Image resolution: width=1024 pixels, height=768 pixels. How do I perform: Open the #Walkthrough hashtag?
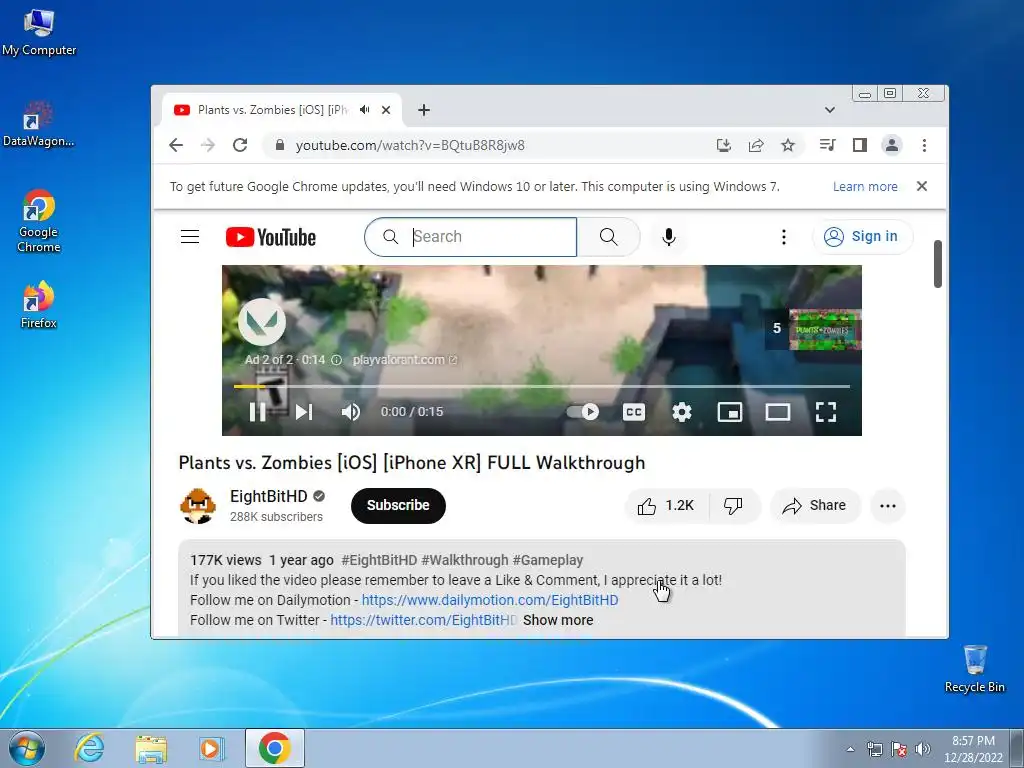465,560
